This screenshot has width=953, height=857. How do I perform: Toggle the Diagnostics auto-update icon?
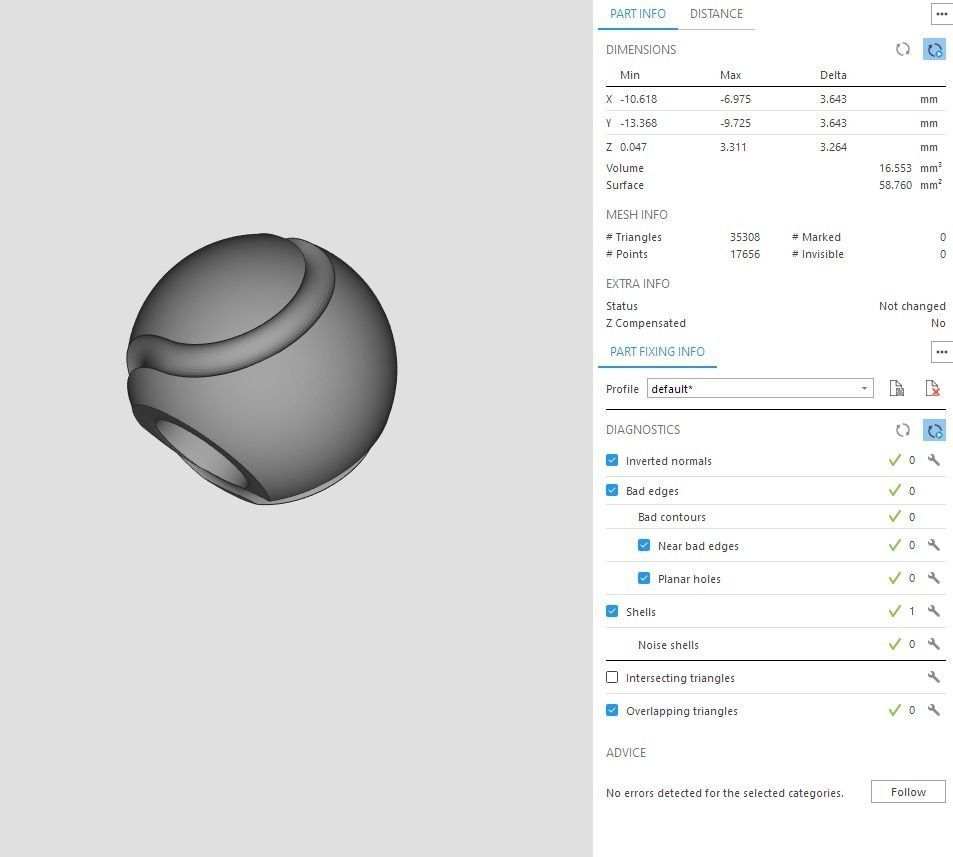[934, 430]
